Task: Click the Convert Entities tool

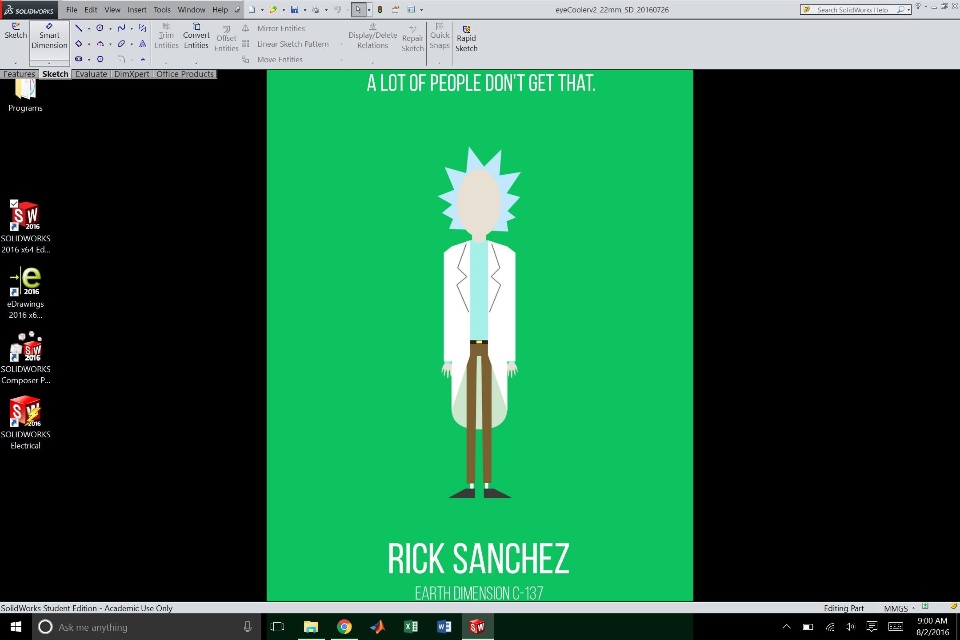Action: pos(196,36)
